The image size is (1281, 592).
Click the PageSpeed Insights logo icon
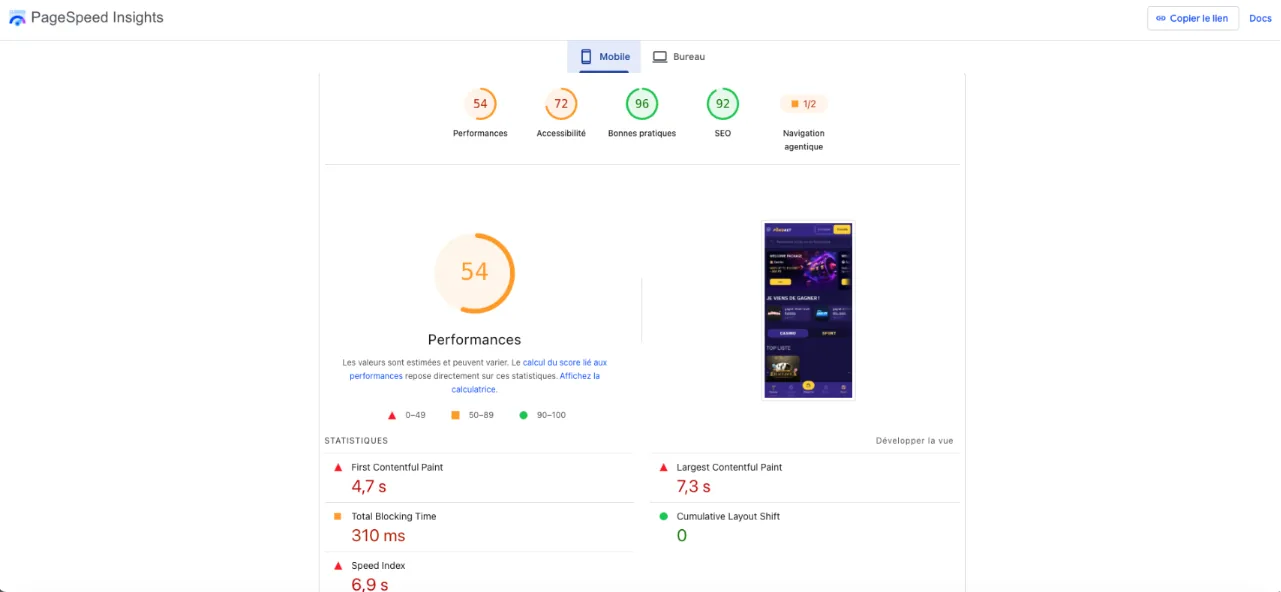pos(17,18)
